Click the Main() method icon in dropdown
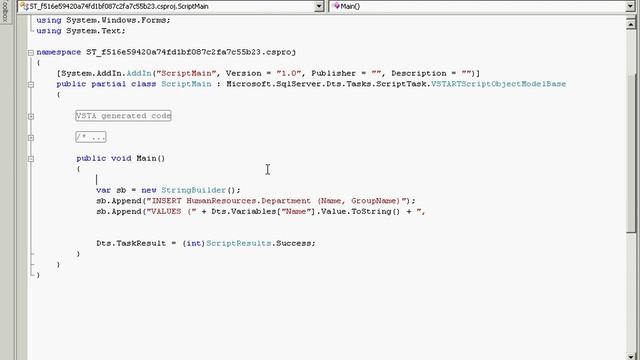The height and width of the screenshot is (360, 640). click(x=336, y=6)
